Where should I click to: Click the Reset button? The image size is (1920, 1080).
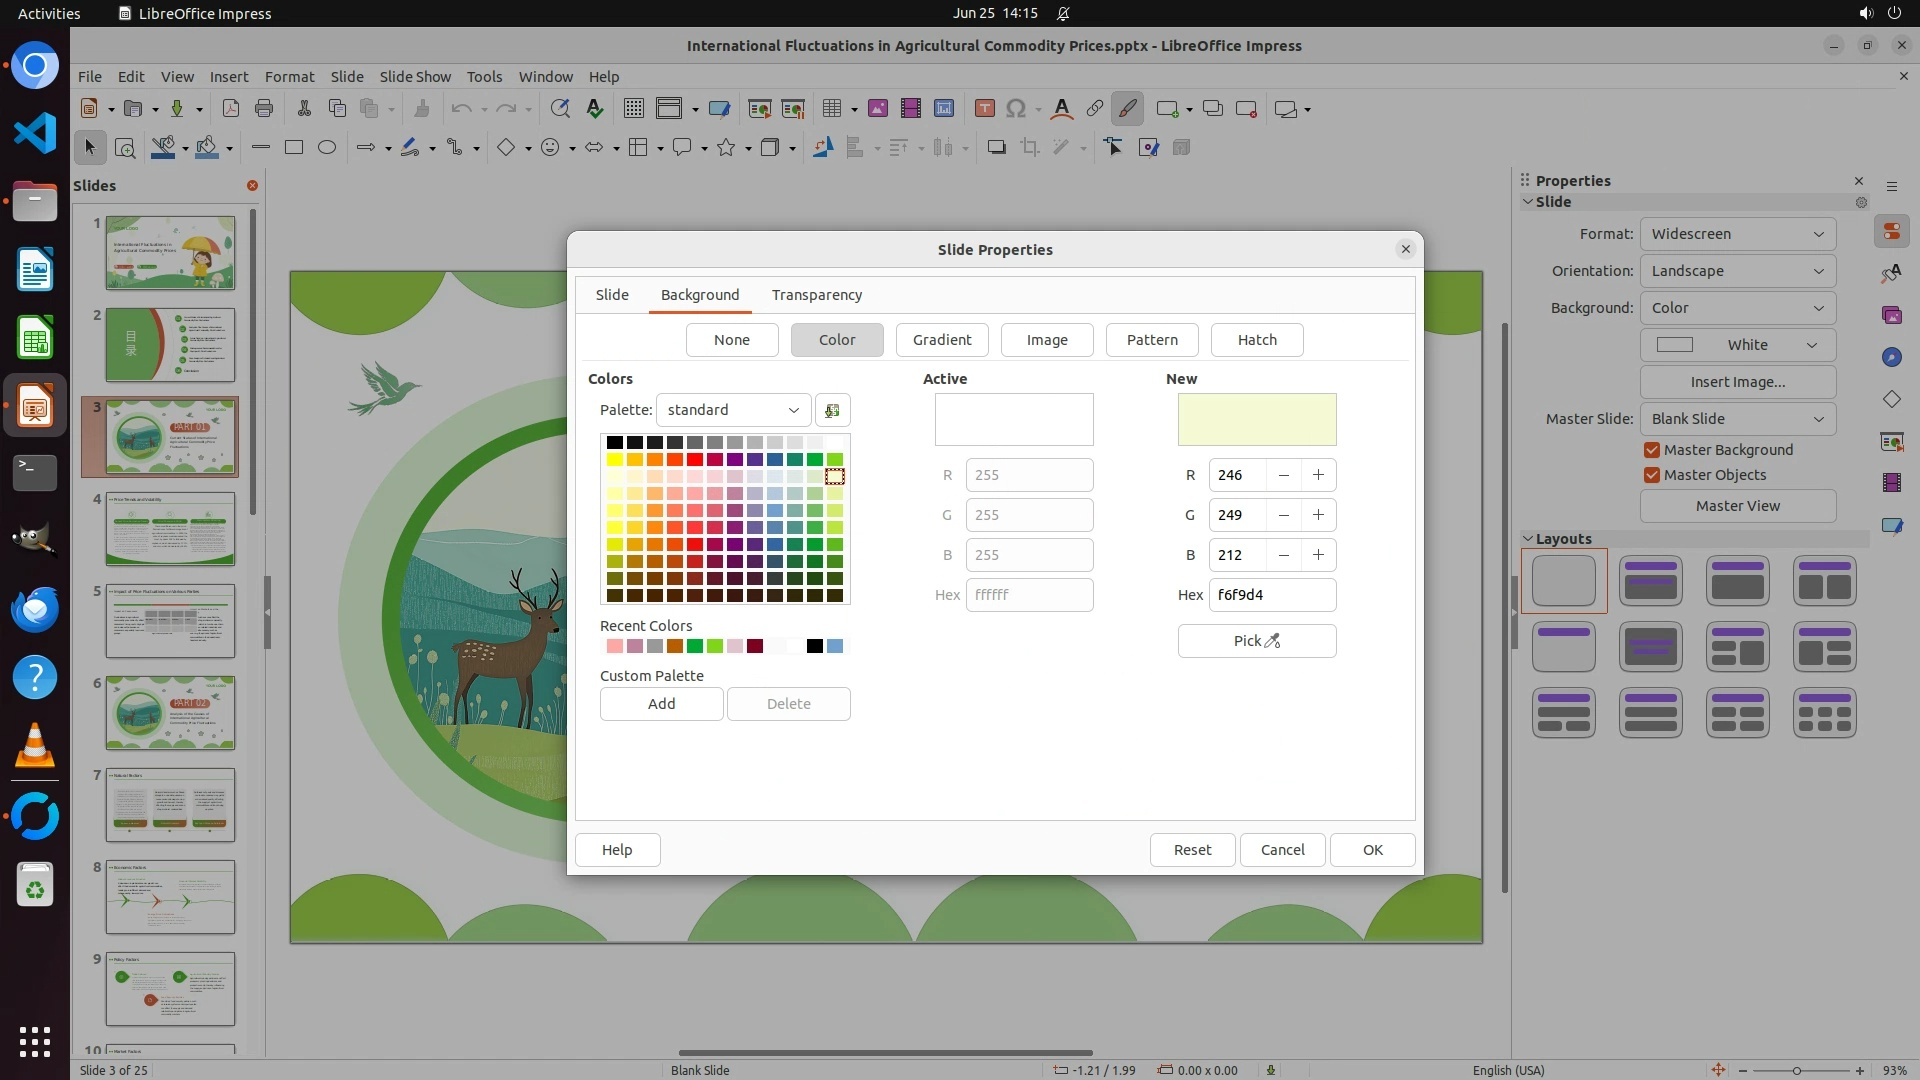[x=1191, y=850]
